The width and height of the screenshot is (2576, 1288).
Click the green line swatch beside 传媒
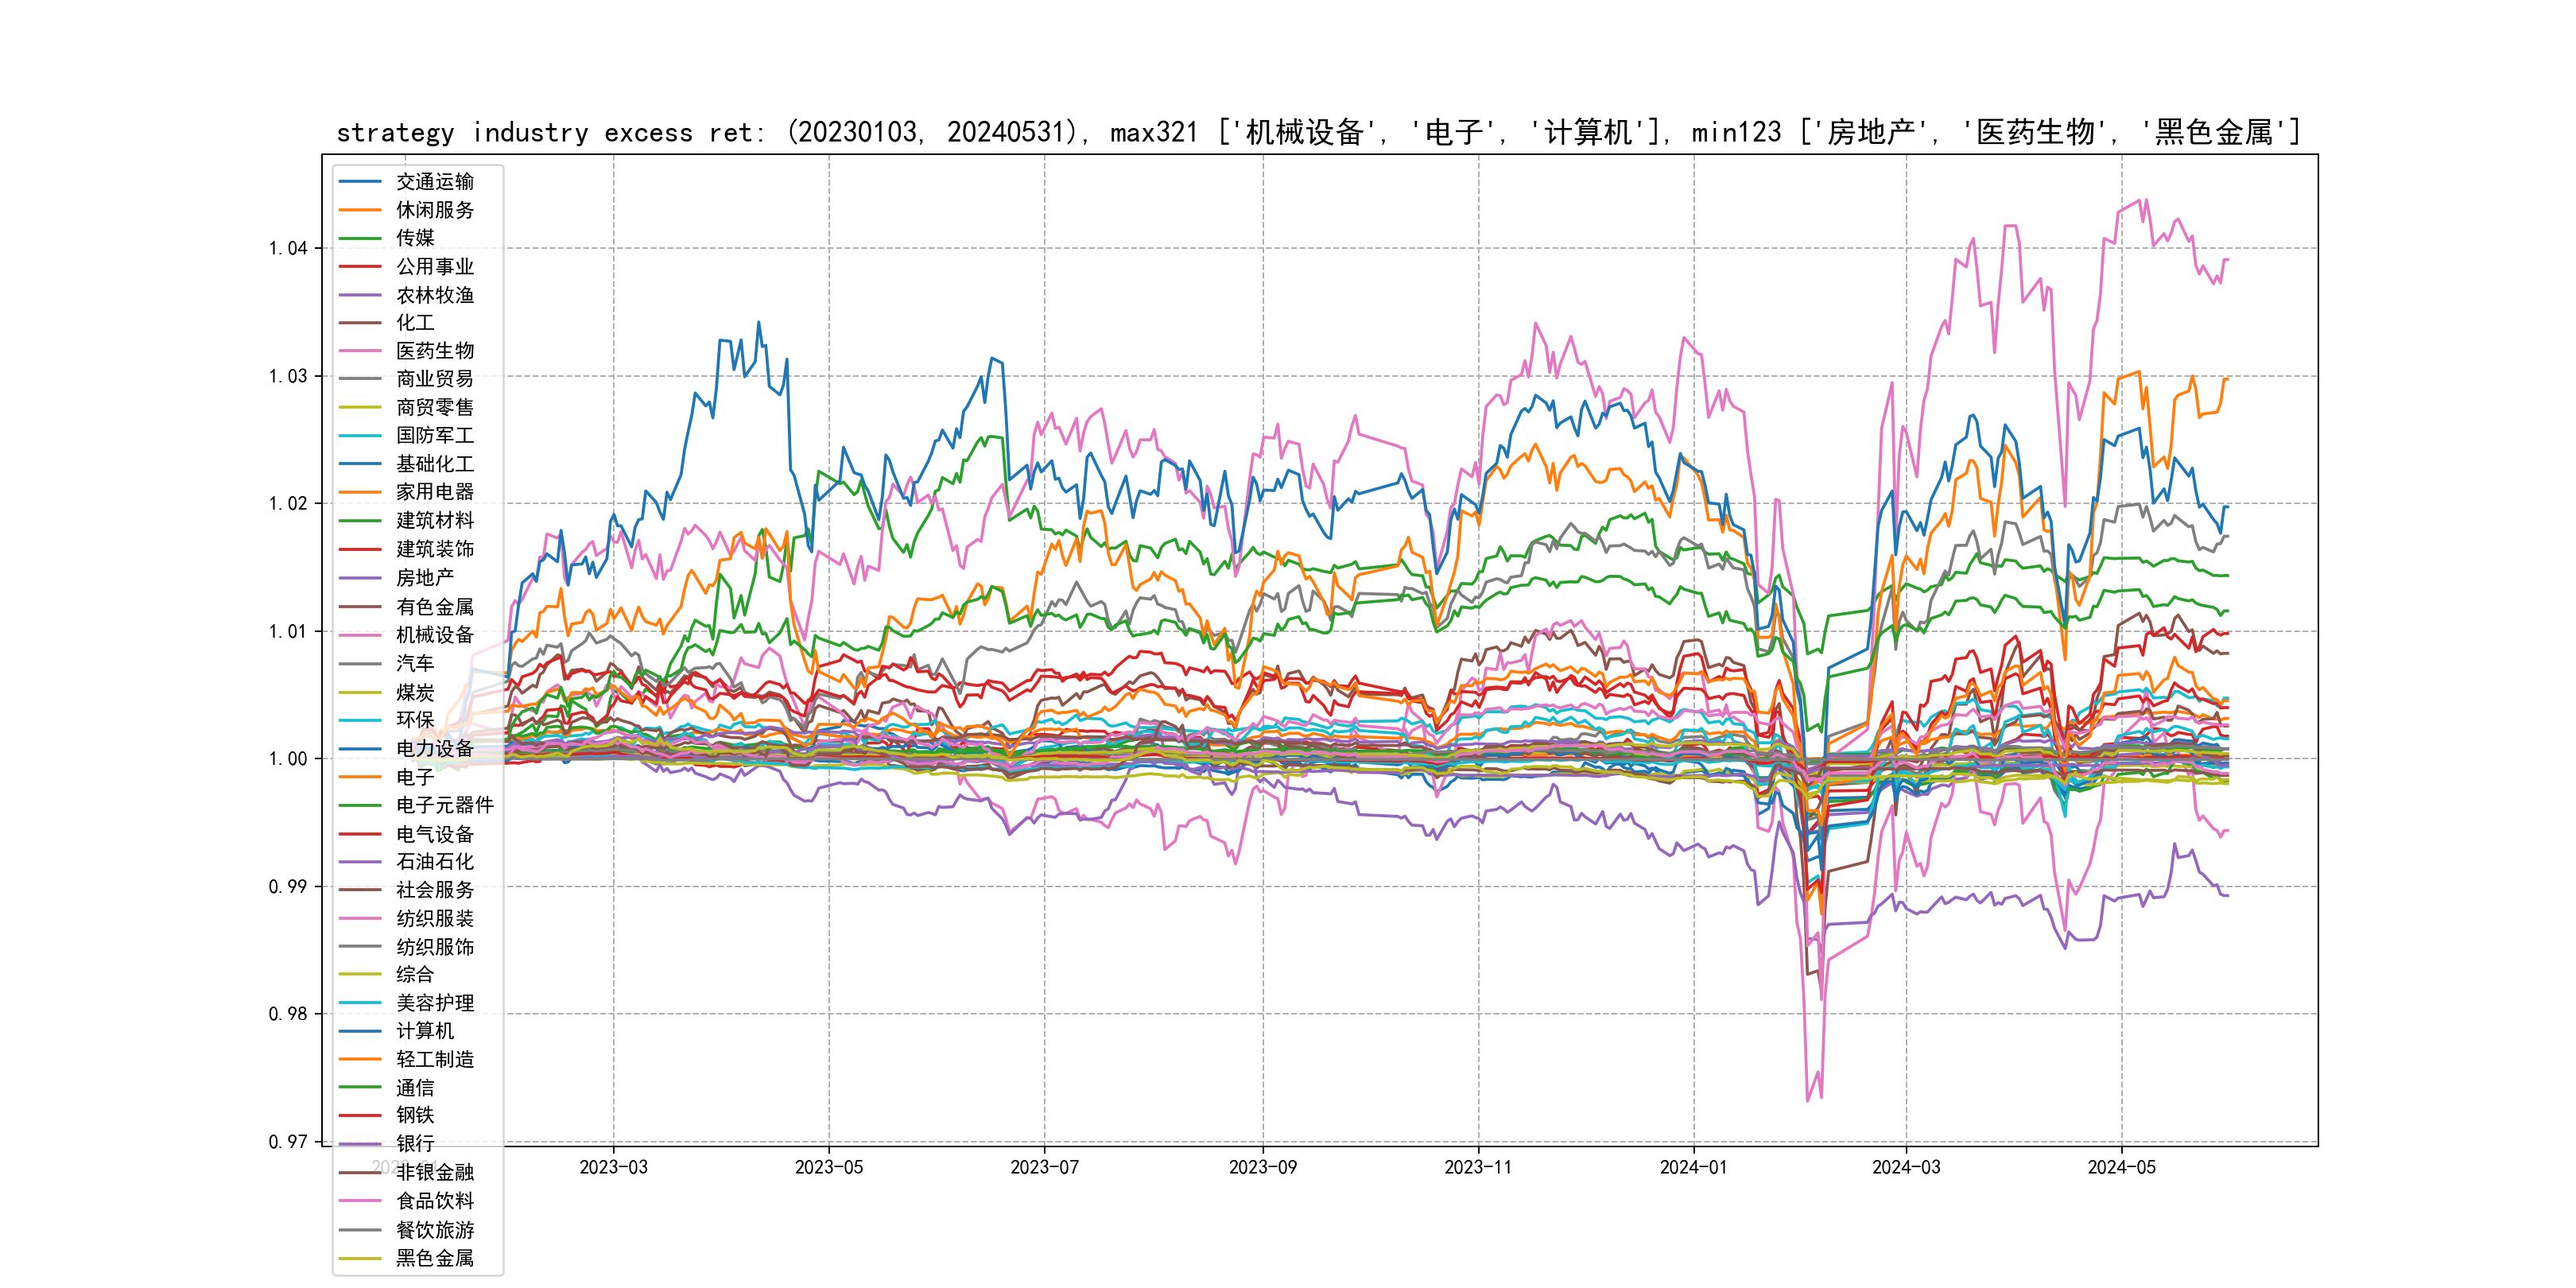(x=360, y=238)
